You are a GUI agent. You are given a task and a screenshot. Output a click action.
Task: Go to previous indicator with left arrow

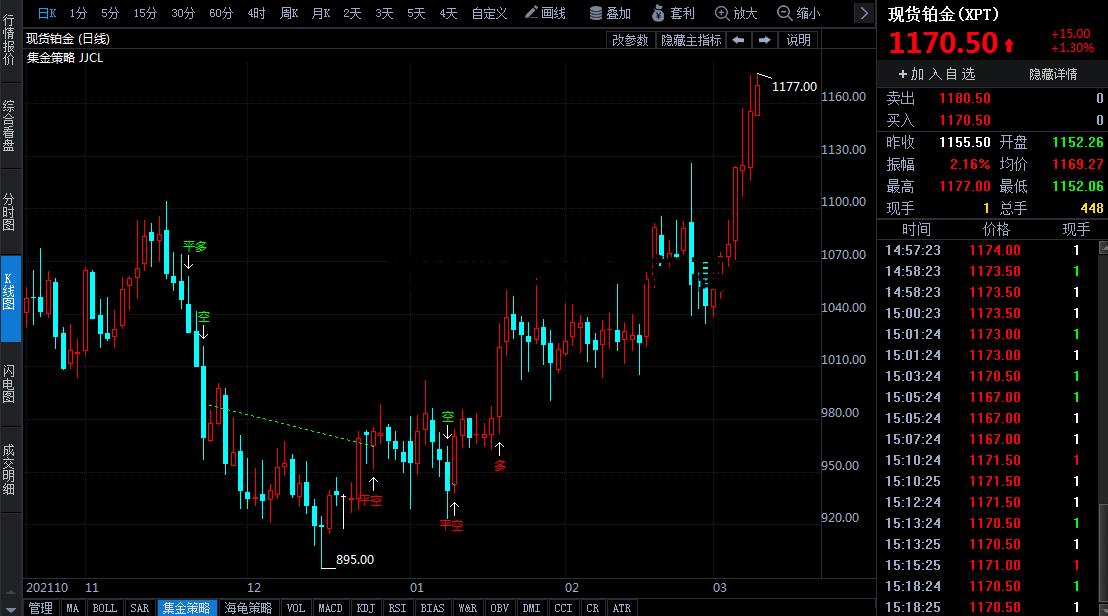click(738, 40)
